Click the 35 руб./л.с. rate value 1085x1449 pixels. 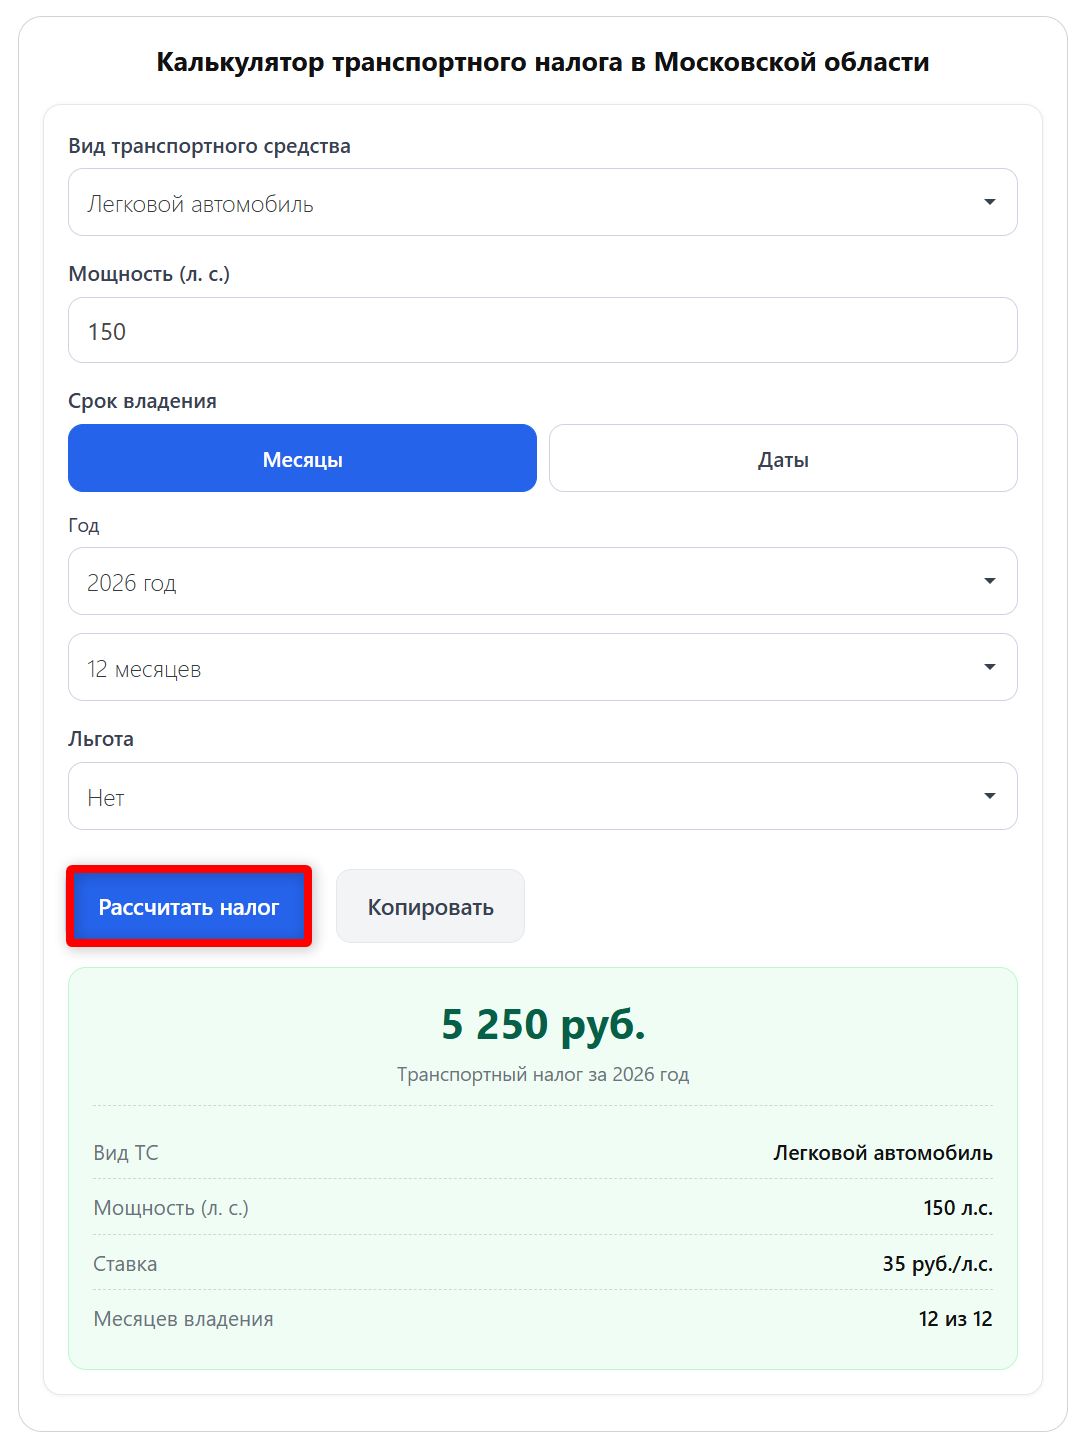[x=937, y=1264]
